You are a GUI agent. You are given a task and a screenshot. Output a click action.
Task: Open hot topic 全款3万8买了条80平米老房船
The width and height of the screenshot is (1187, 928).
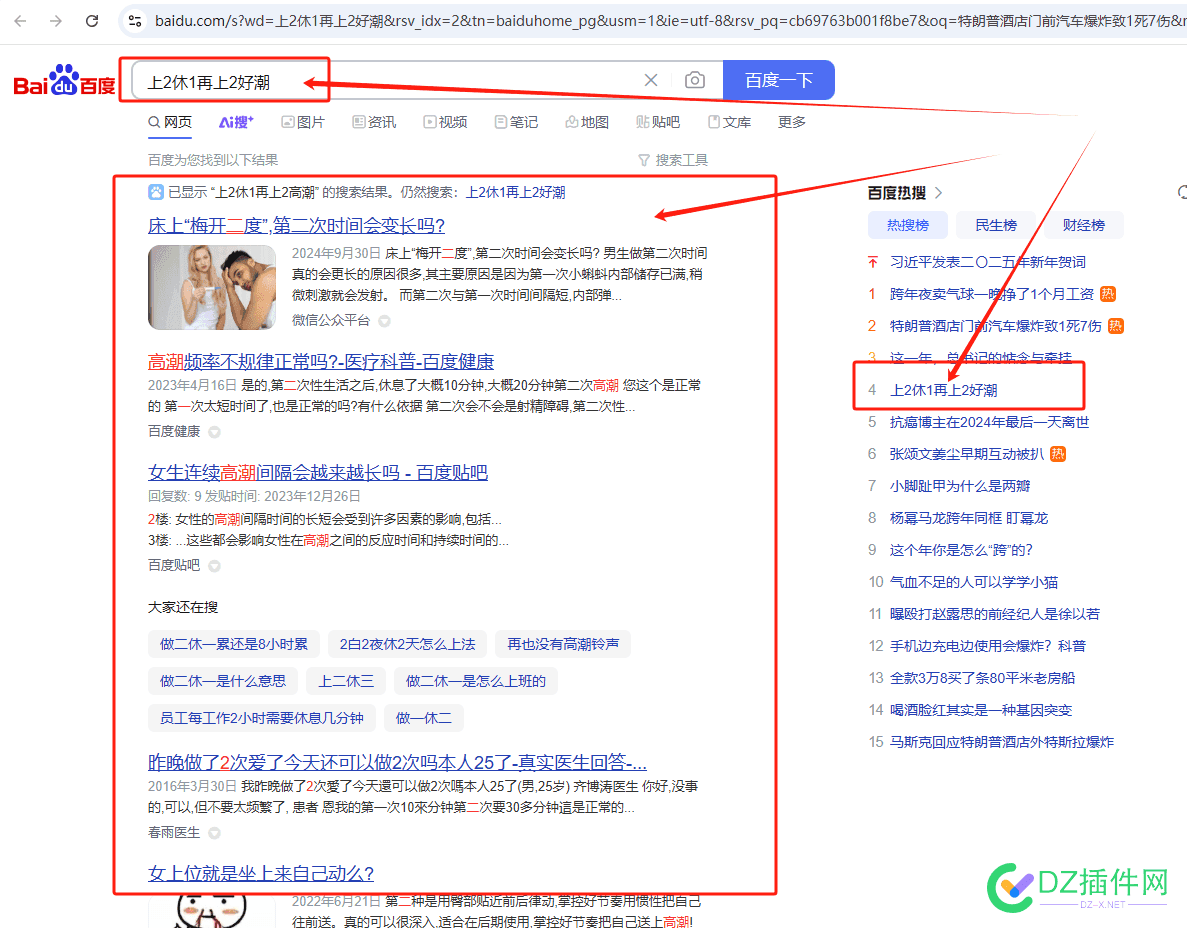[x=983, y=678]
